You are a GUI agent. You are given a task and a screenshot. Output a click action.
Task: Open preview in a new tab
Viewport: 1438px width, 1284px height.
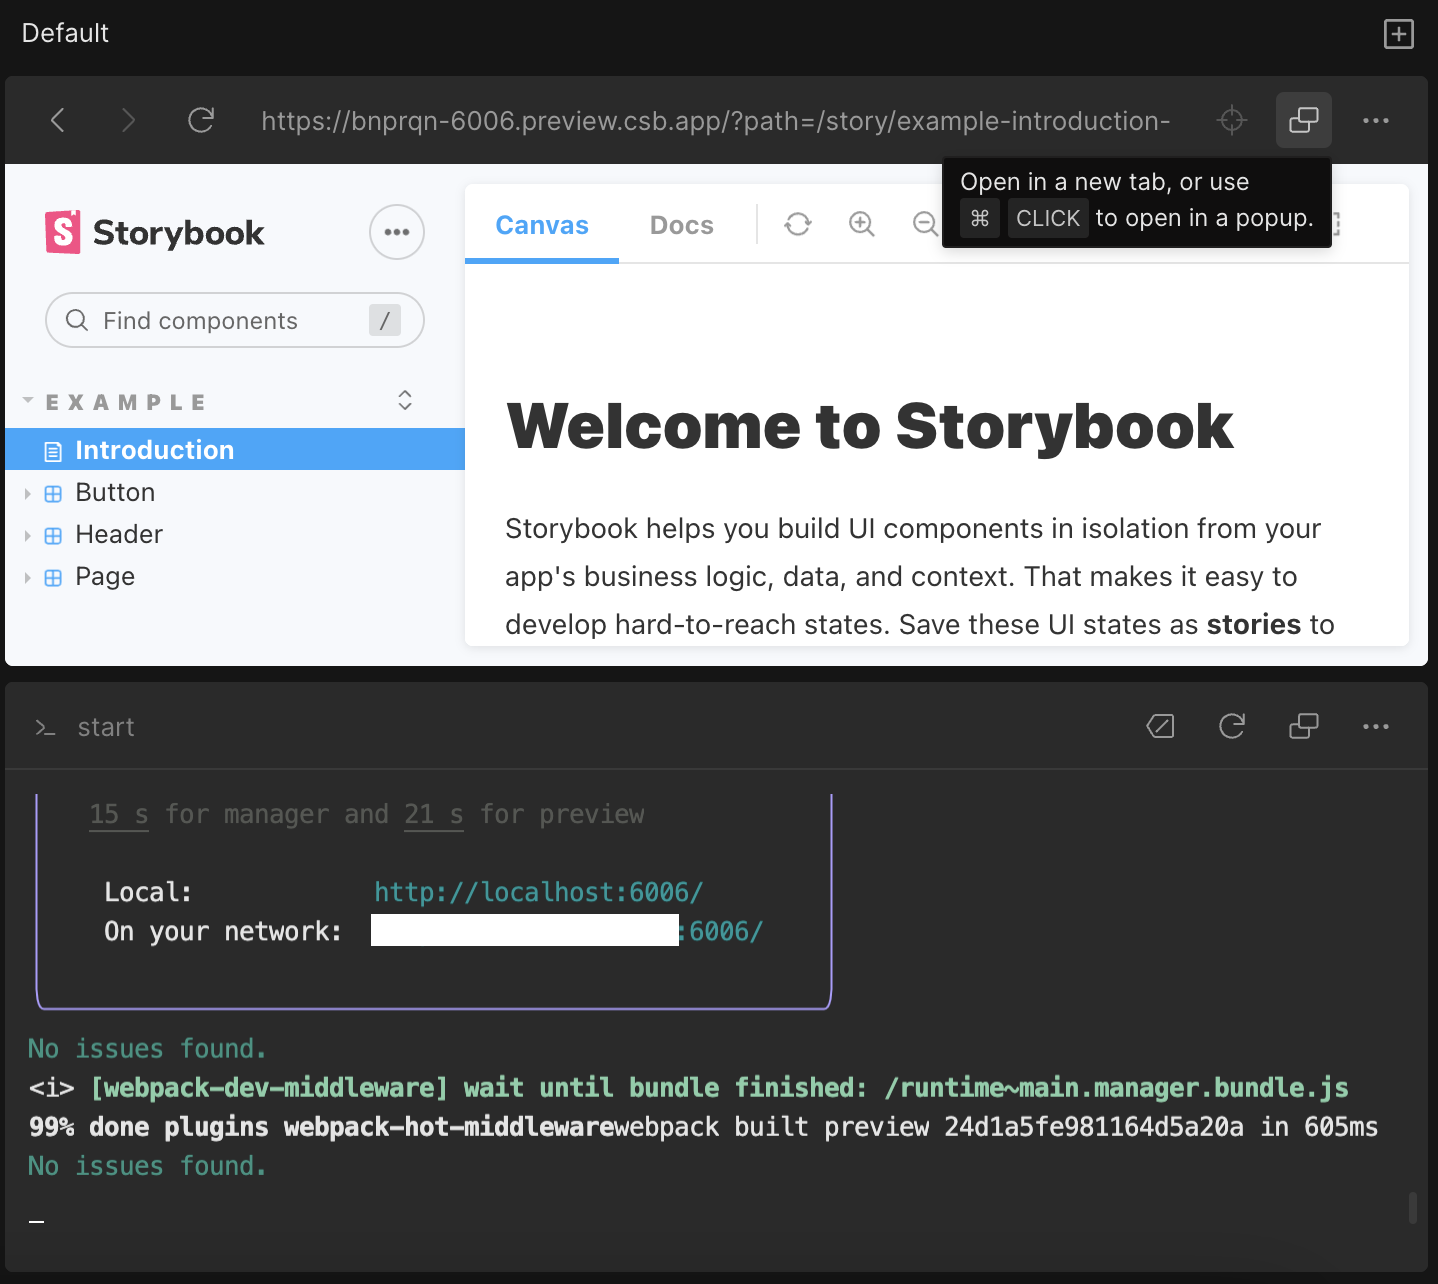point(1304,120)
